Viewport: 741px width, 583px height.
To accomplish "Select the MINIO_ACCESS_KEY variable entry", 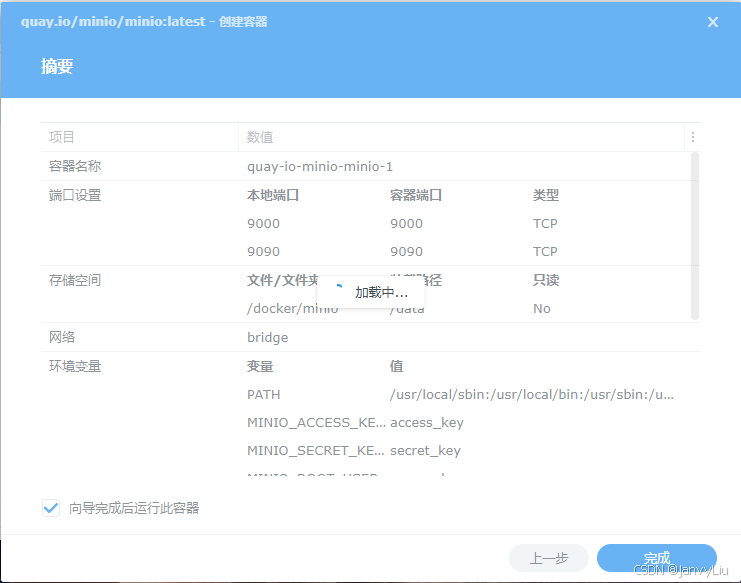I will (314, 422).
